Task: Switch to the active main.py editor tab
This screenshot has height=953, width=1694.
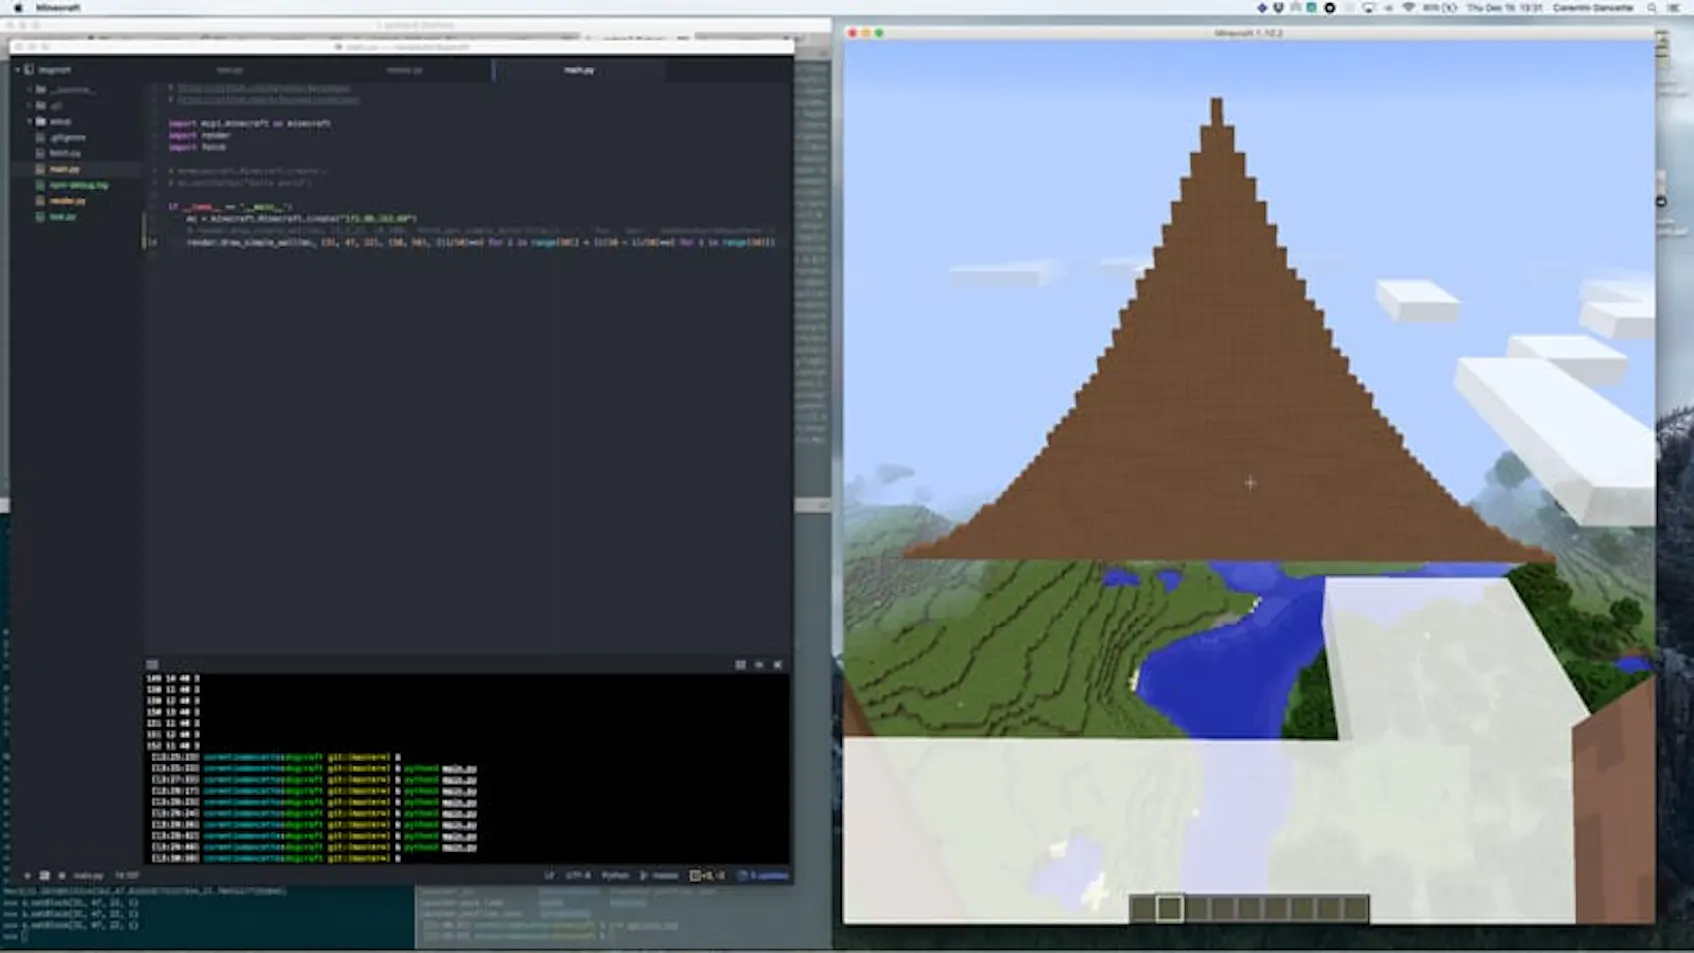Action: pos(579,70)
